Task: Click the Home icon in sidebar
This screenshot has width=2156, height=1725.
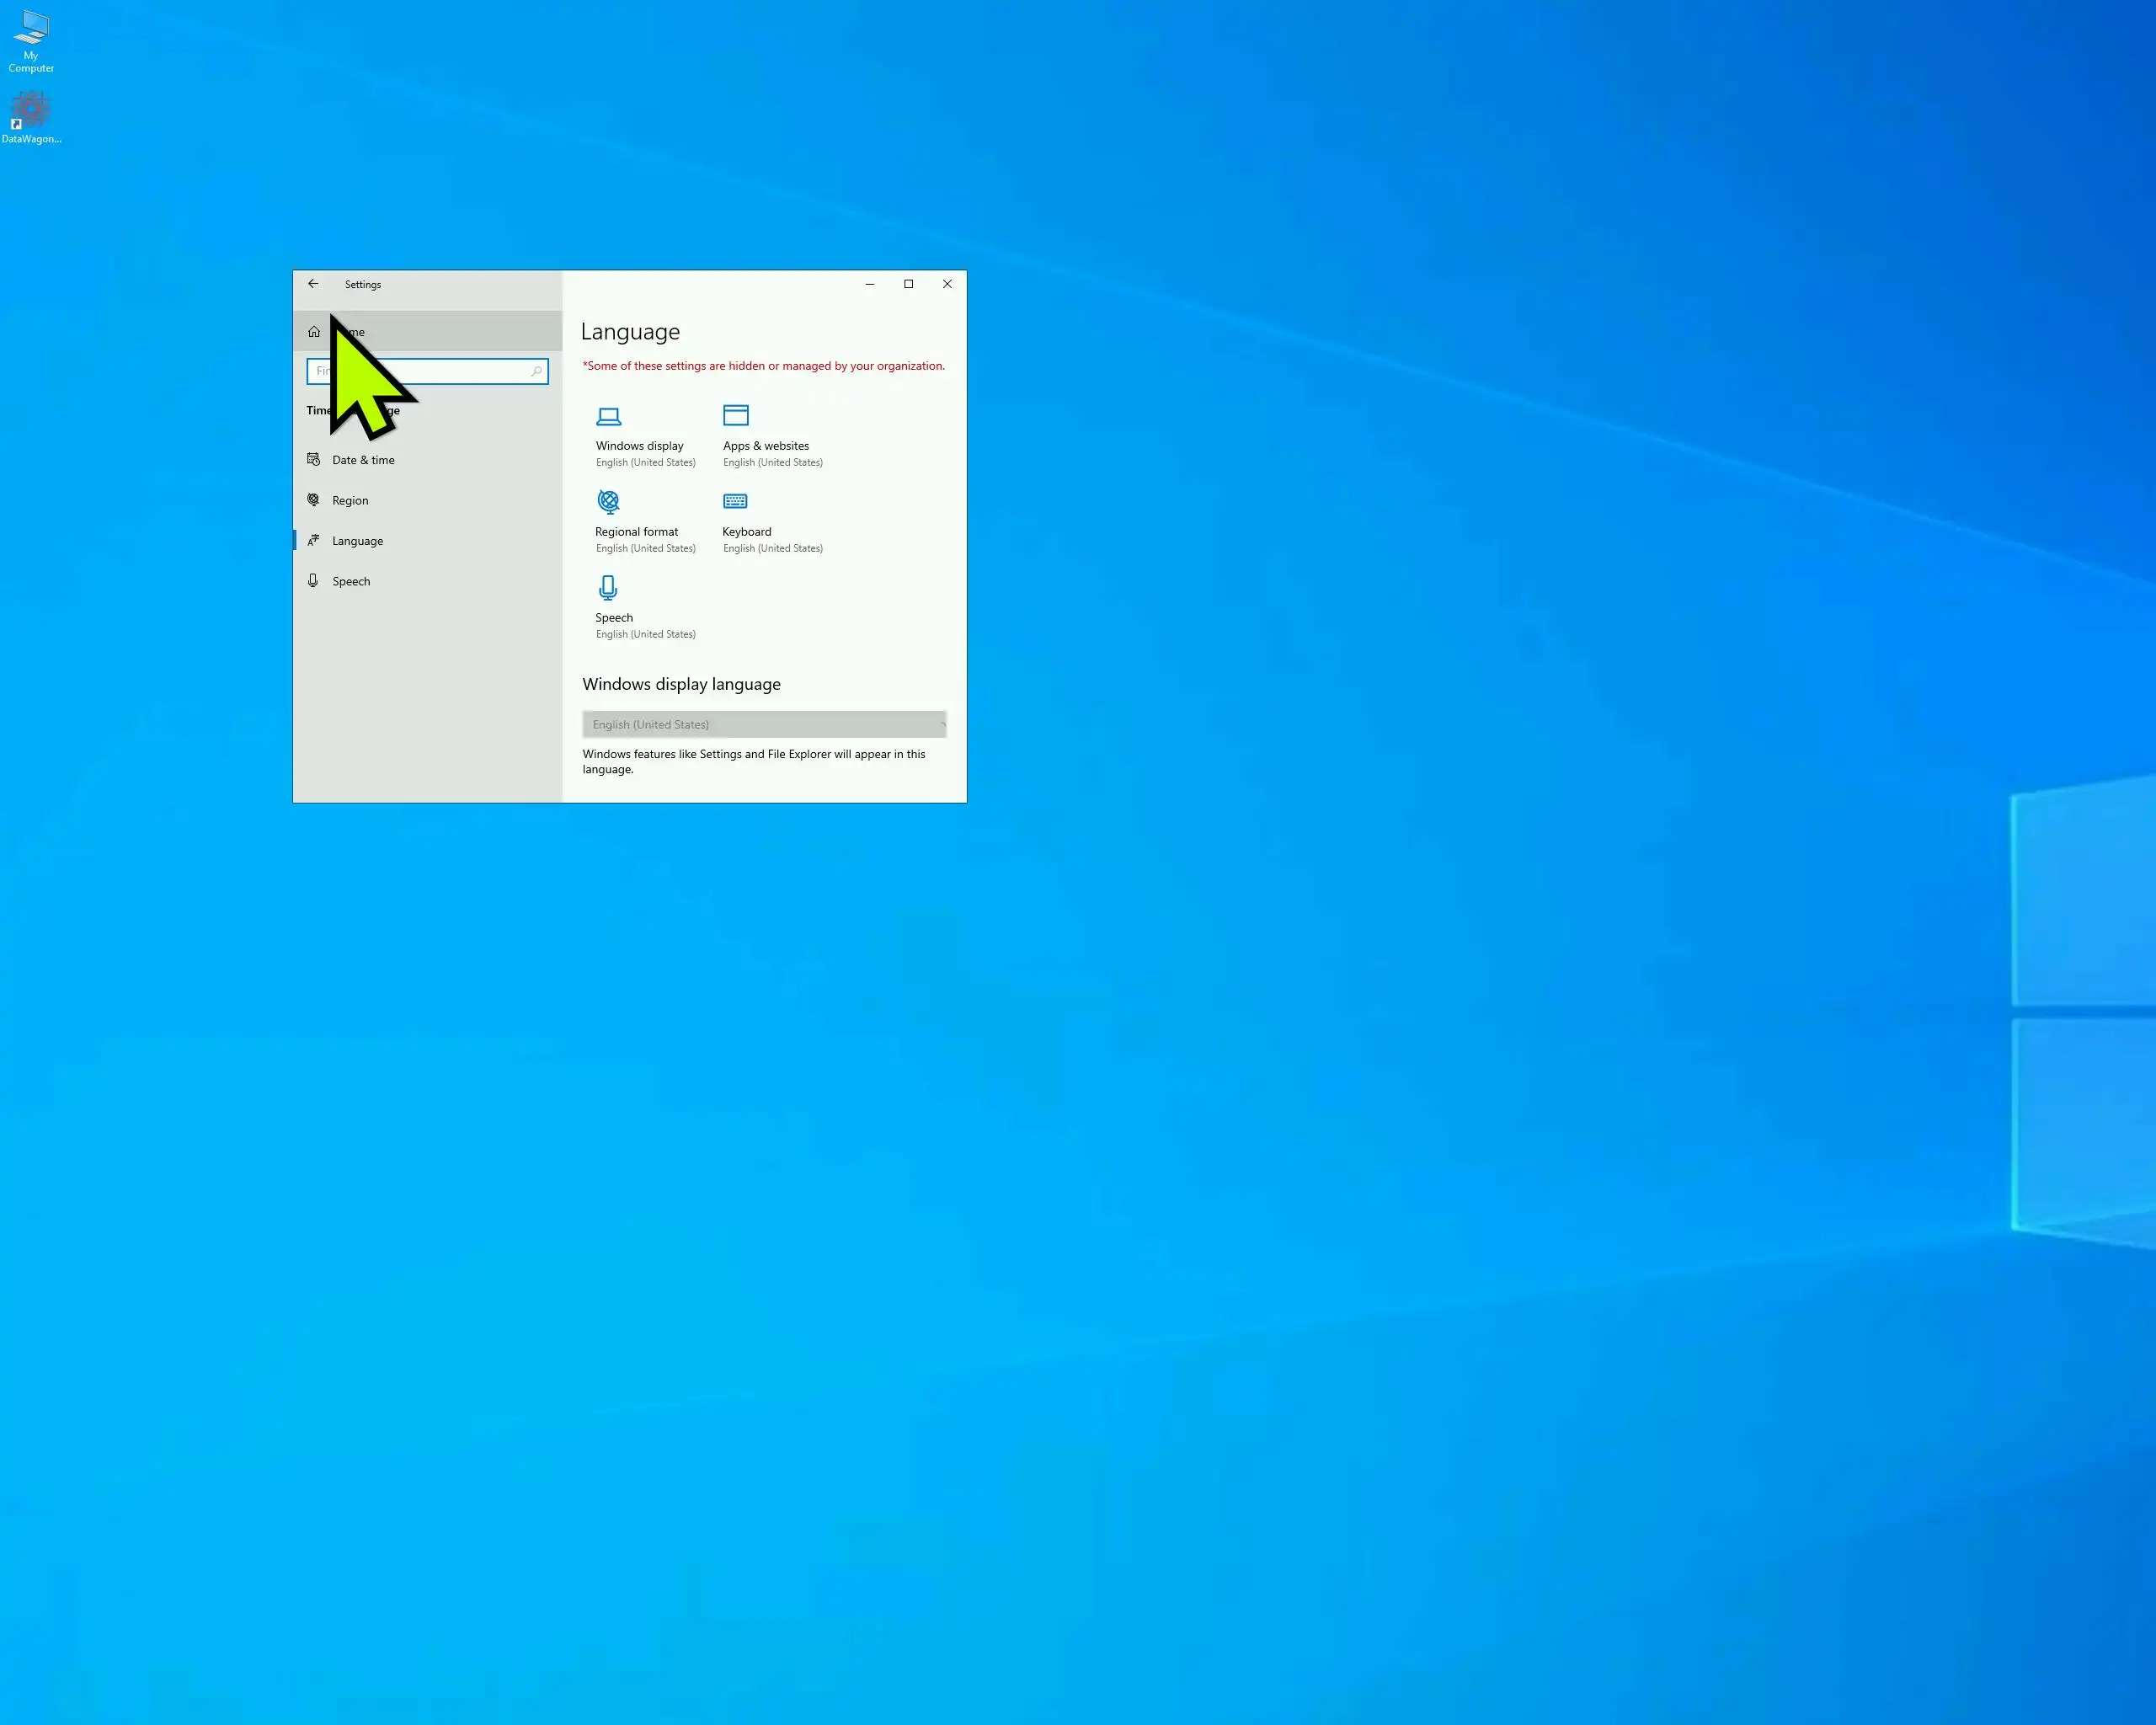Action: [x=314, y=332]
